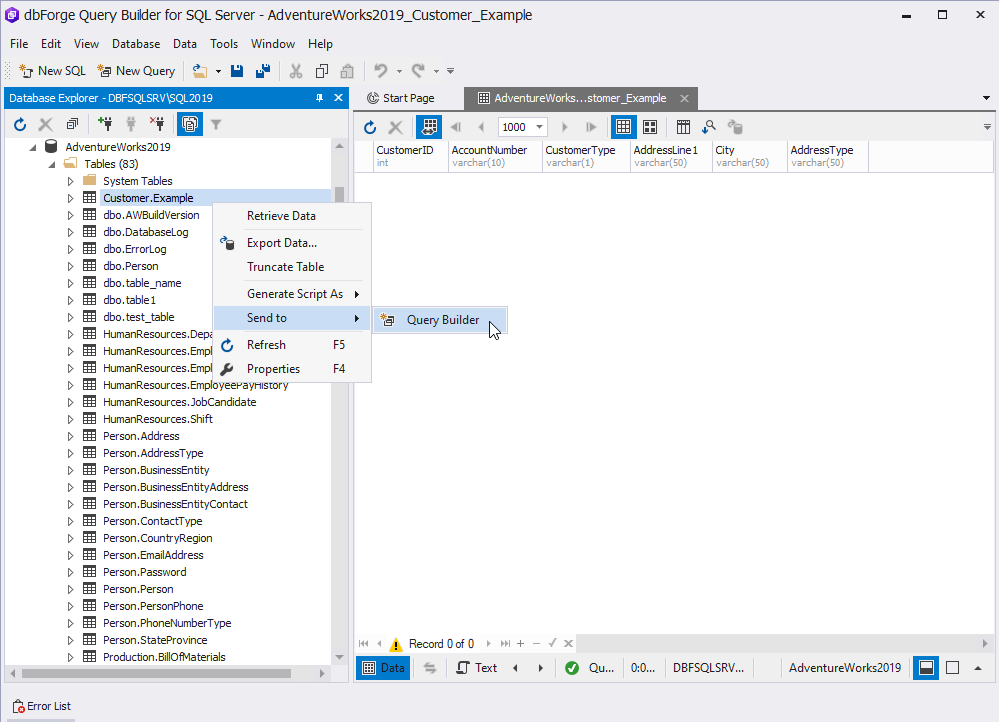Switch to Data view at bottom
The image size is (999, 722).
(x=383, y=668)
